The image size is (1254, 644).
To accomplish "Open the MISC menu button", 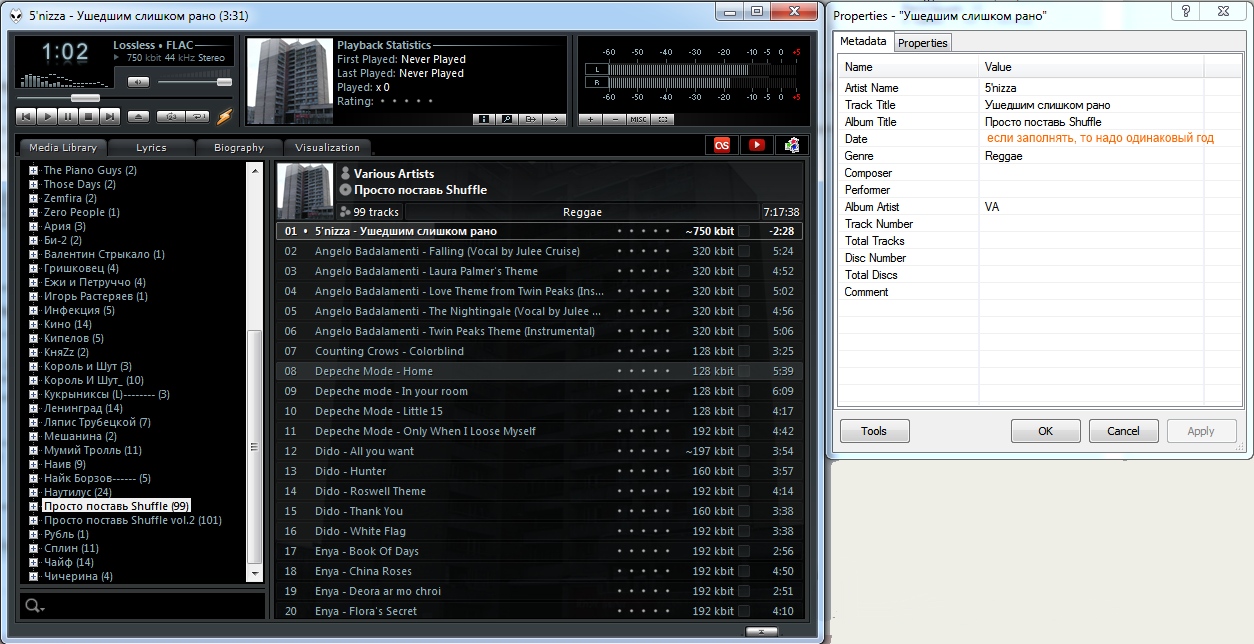I will click(638, 119).
